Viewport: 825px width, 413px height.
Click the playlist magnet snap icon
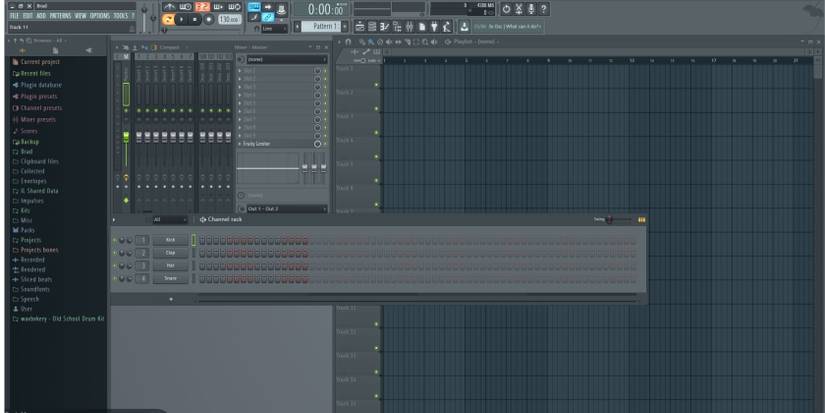[x=347, y=42]
